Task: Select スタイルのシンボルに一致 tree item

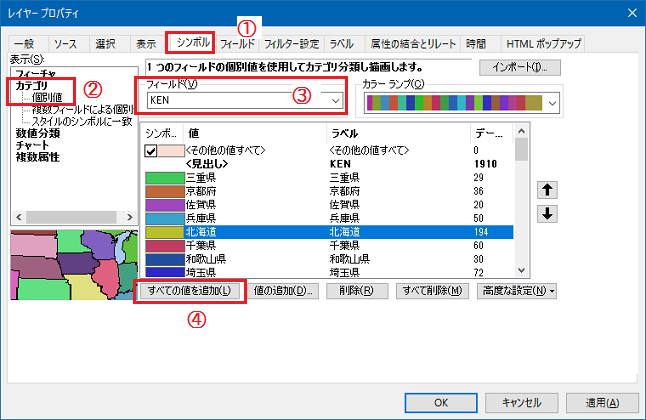Action: (82, 122)
